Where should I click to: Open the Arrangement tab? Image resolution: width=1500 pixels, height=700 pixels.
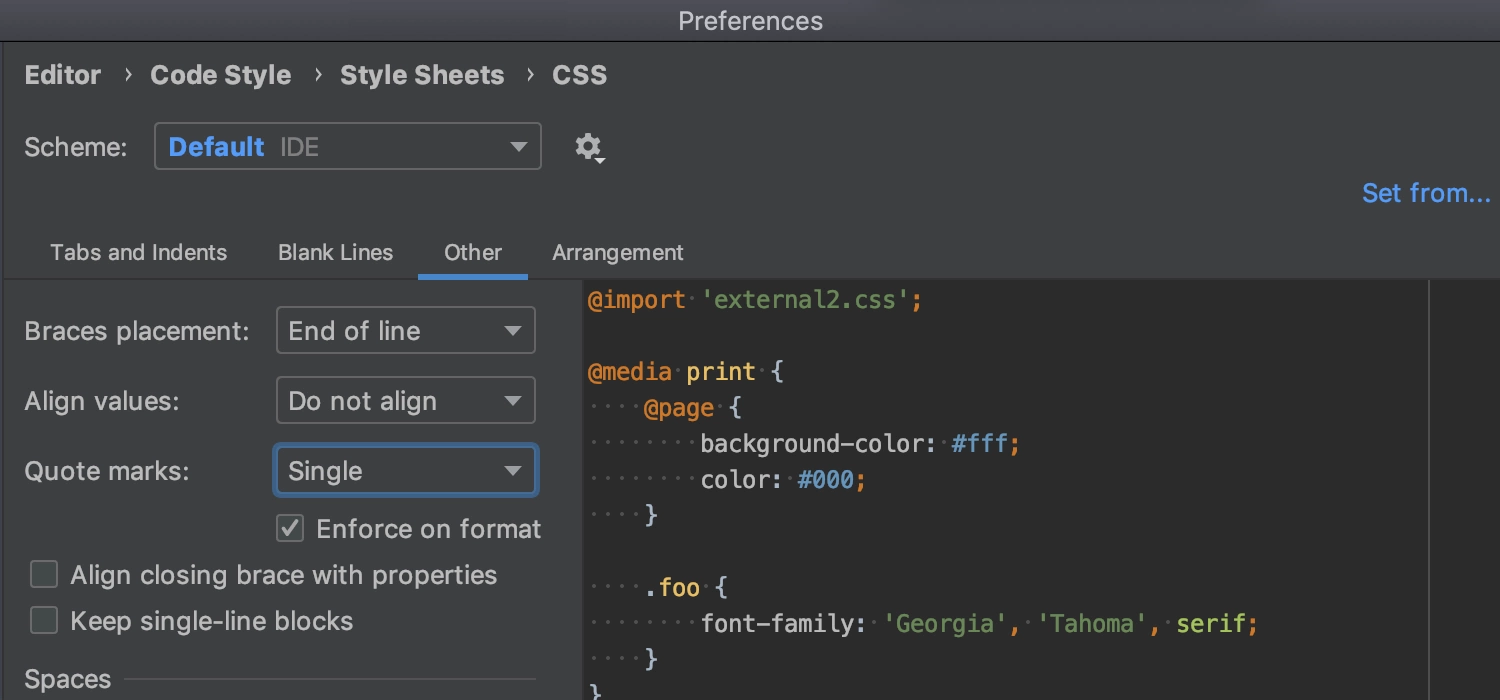[x=618, y=253]
